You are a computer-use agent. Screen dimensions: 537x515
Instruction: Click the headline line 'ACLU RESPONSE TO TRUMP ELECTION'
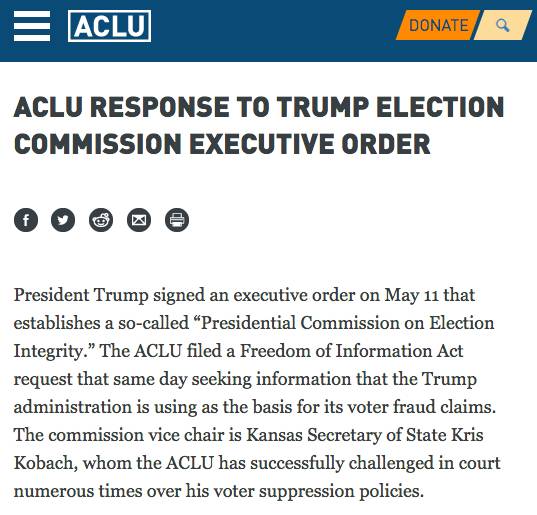(259, 107)
